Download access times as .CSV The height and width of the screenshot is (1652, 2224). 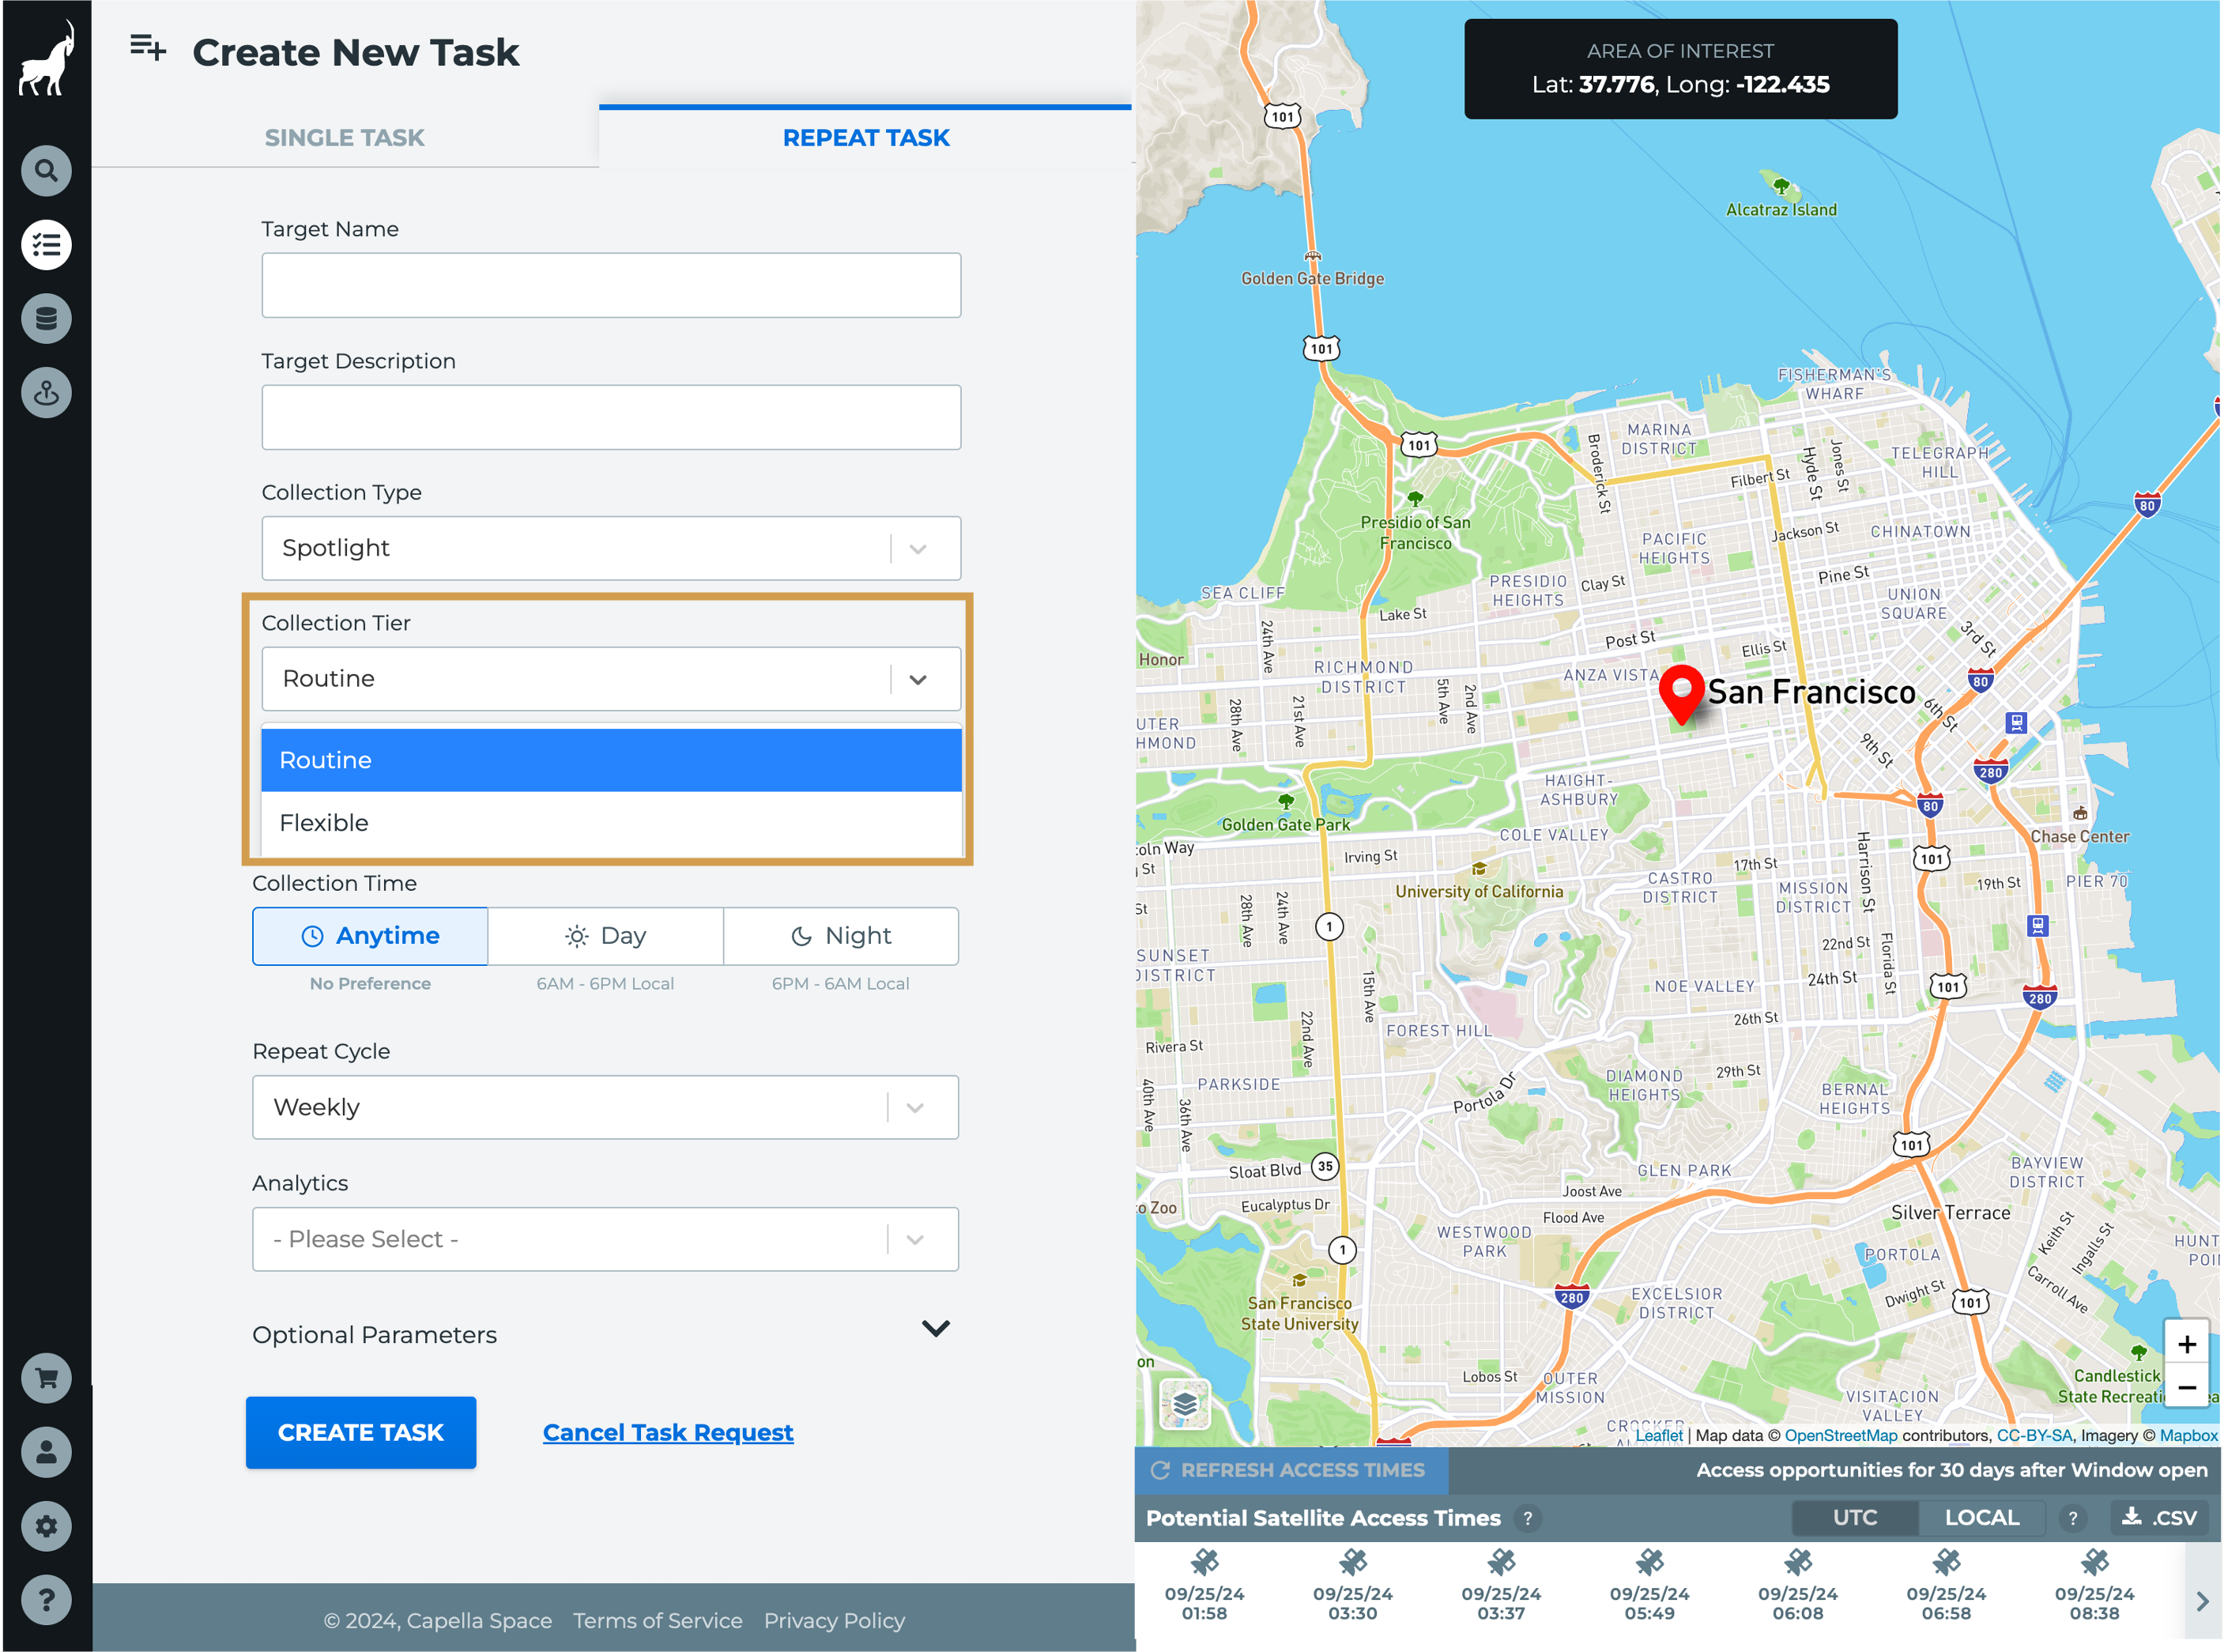pyautogui.click(x=2160, y=1518)
